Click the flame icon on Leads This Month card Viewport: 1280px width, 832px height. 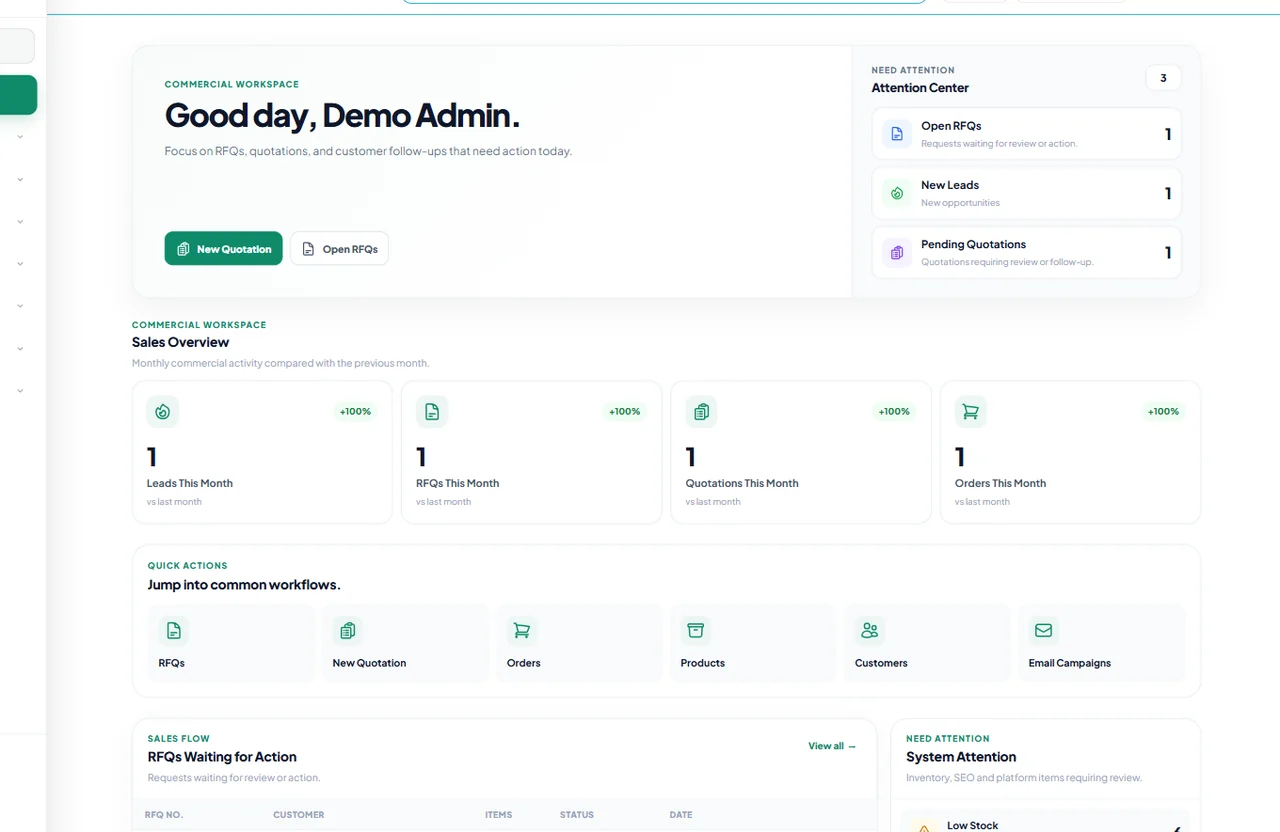tap(163, 411)
